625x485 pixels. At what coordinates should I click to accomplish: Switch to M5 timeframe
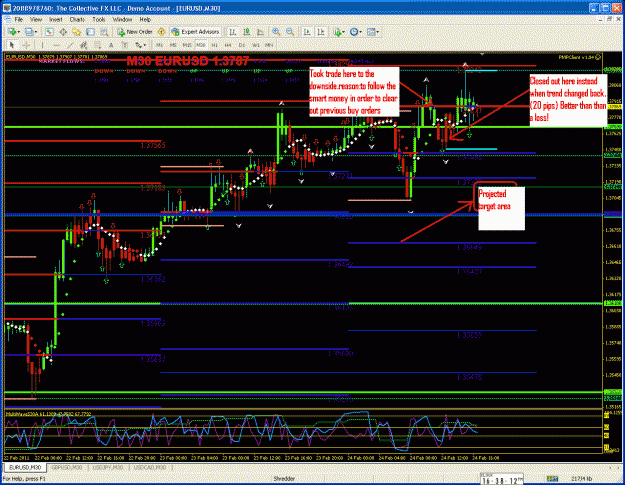[x=173, y=45]
